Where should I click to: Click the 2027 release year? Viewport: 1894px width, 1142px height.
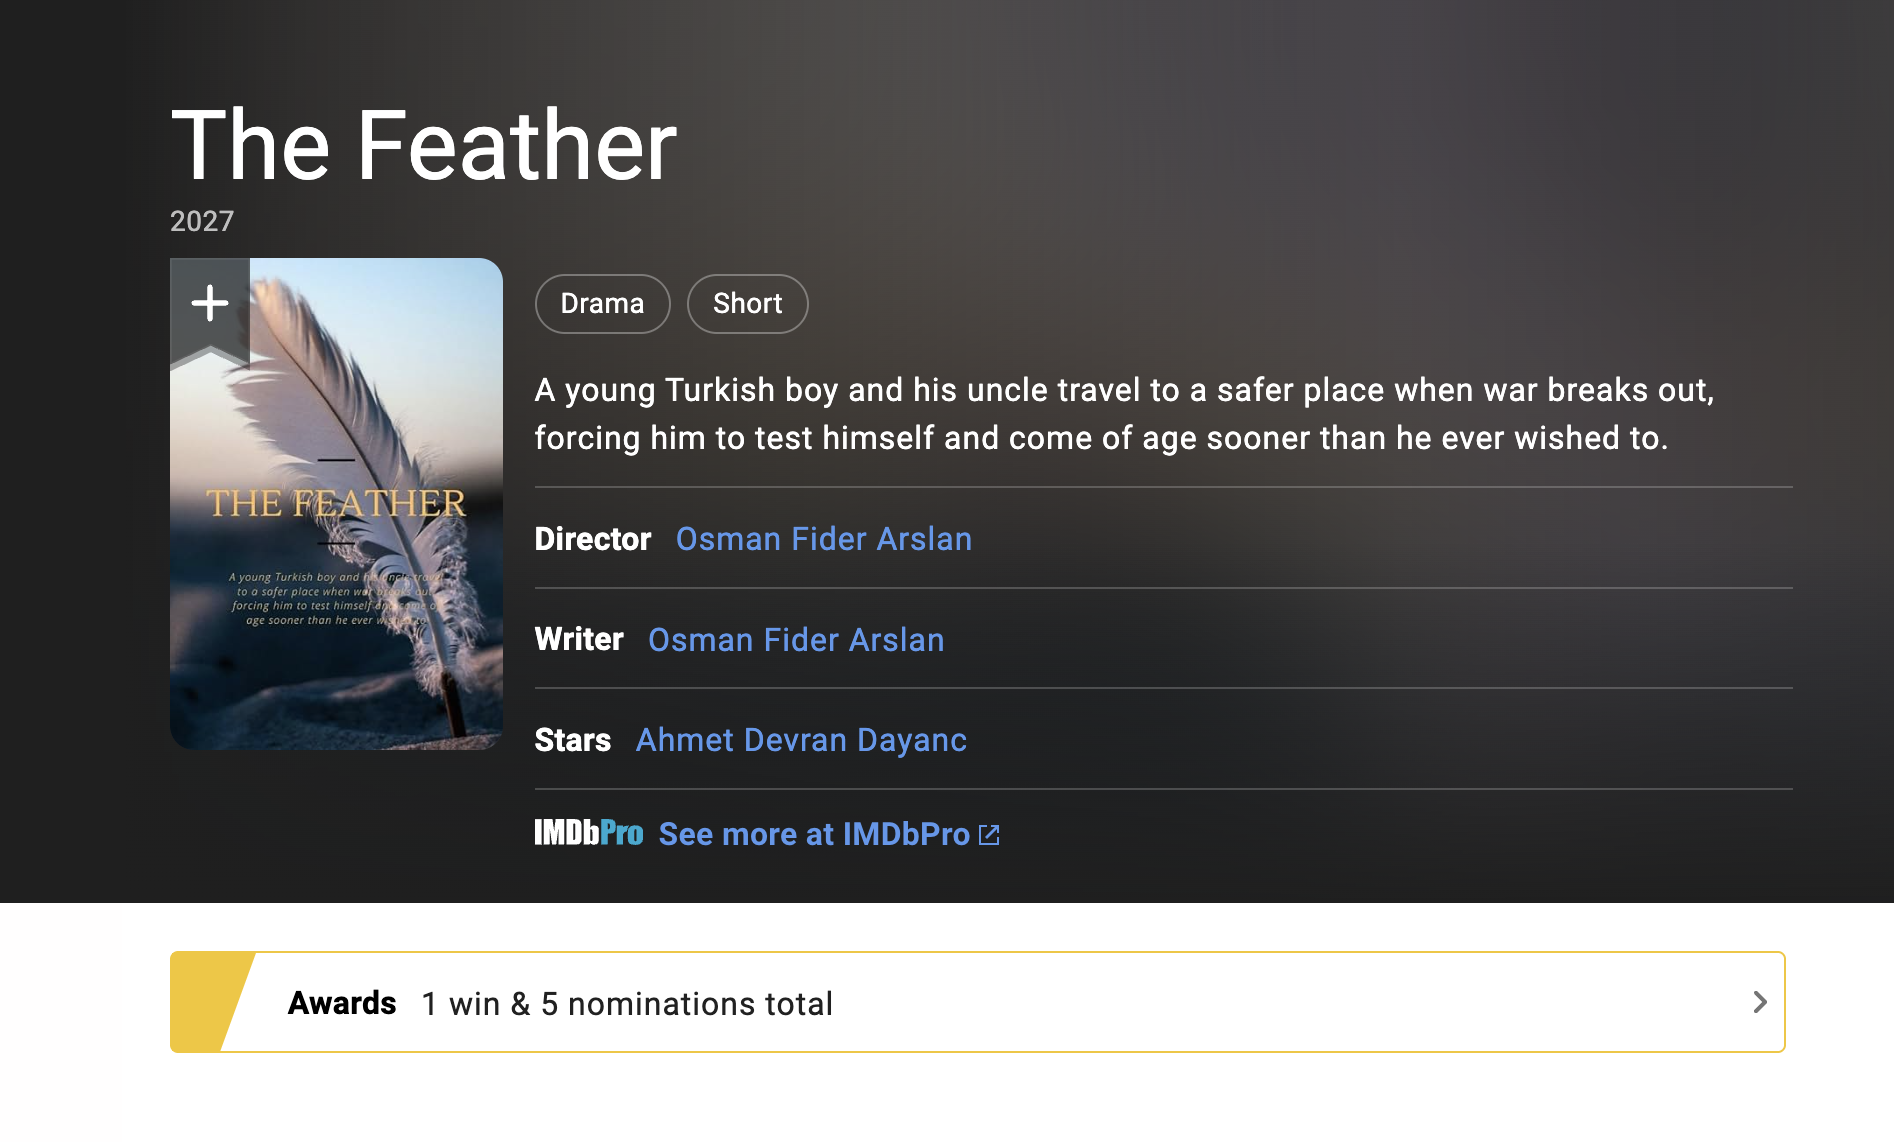click(x=202, y=221)
